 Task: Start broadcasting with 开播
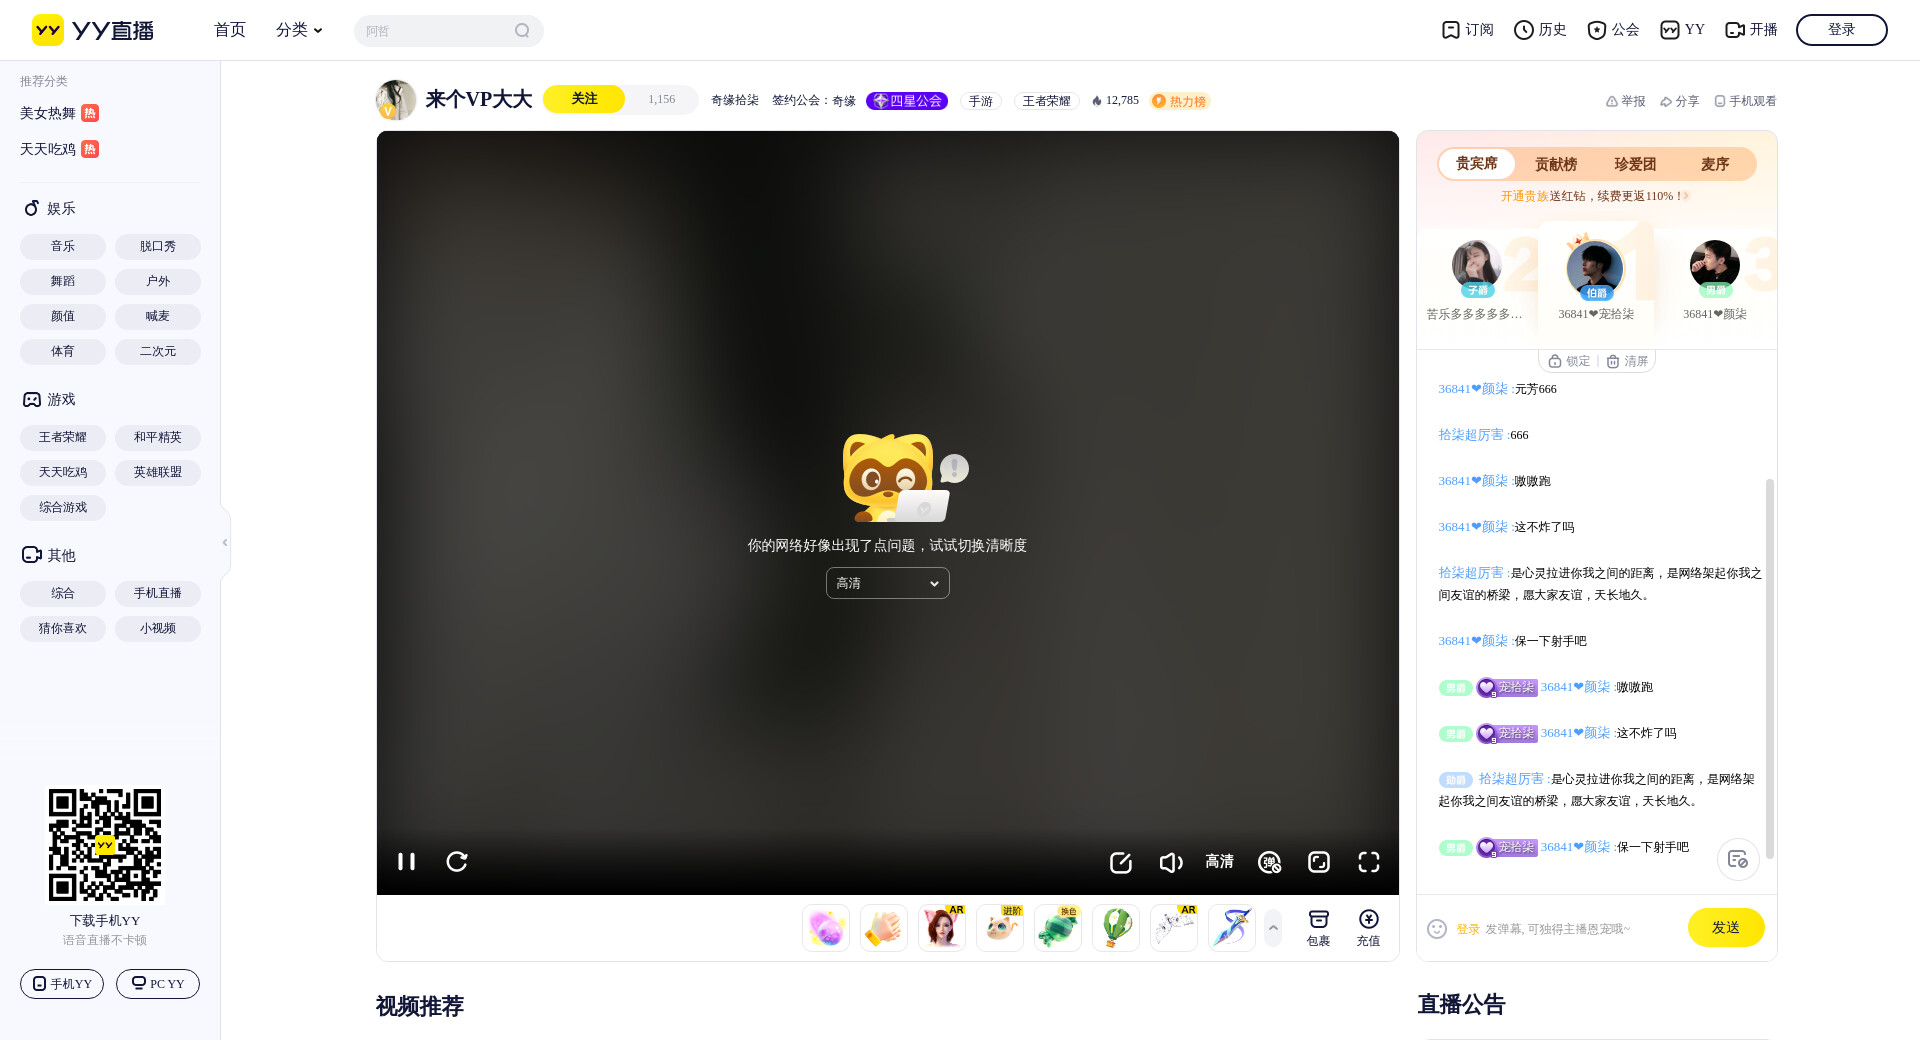coord(1751,30)
